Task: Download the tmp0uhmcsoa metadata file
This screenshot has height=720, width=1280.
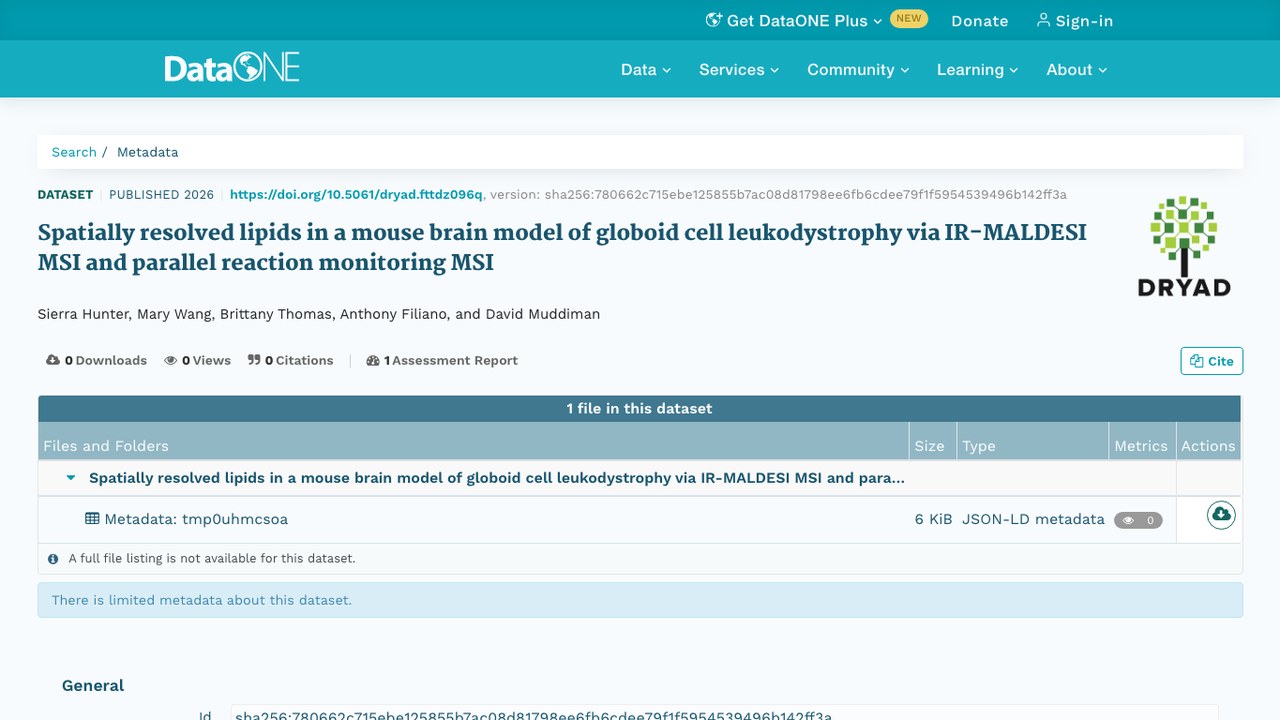Action: click(1221, 515)
